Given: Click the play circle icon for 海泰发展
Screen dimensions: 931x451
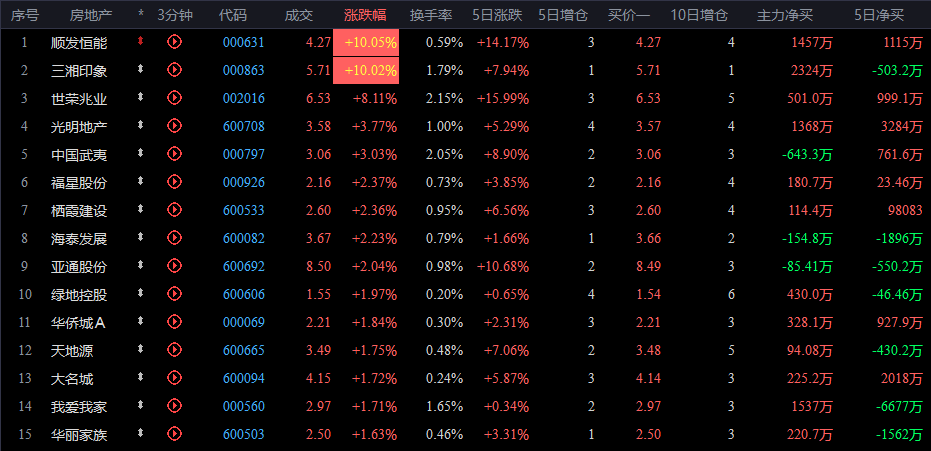Looking at the screenshot, I should pyautogui.click(x=175, y=239).
